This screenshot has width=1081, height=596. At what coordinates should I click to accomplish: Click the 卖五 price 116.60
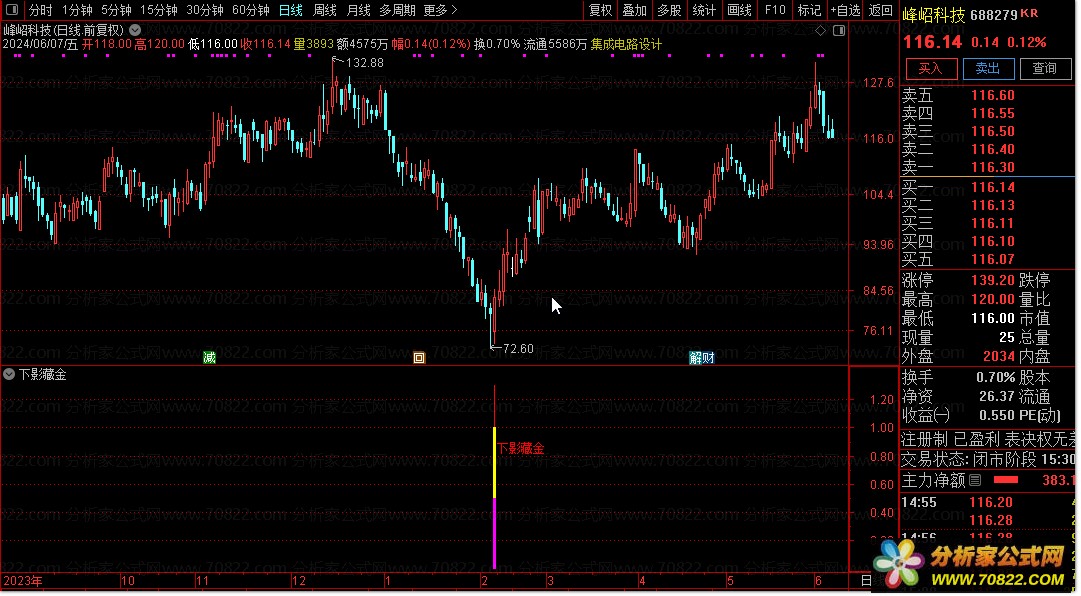pyautogui.click(x=993, y=96)
